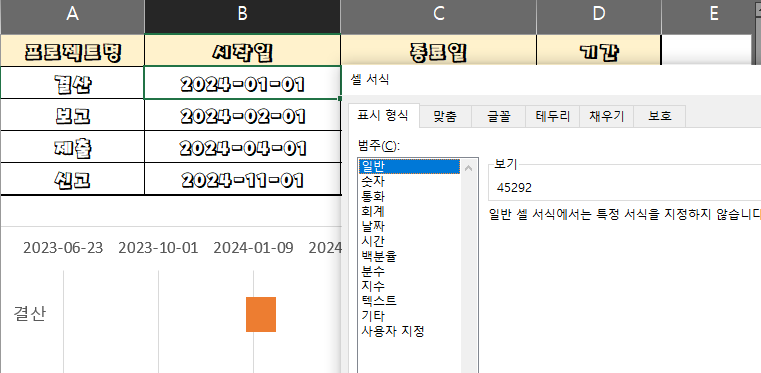Click the cell with date 2024-02-01
This screenshot has width=761, height=373.
click(x=243, y=115)
